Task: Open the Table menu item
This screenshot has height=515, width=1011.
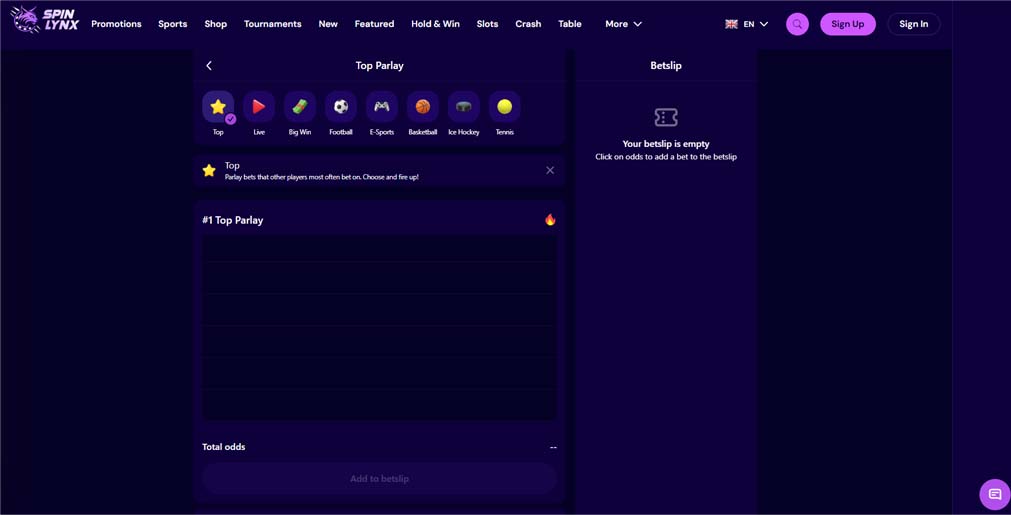Action: pyautogui.click(x=570, y=24)
